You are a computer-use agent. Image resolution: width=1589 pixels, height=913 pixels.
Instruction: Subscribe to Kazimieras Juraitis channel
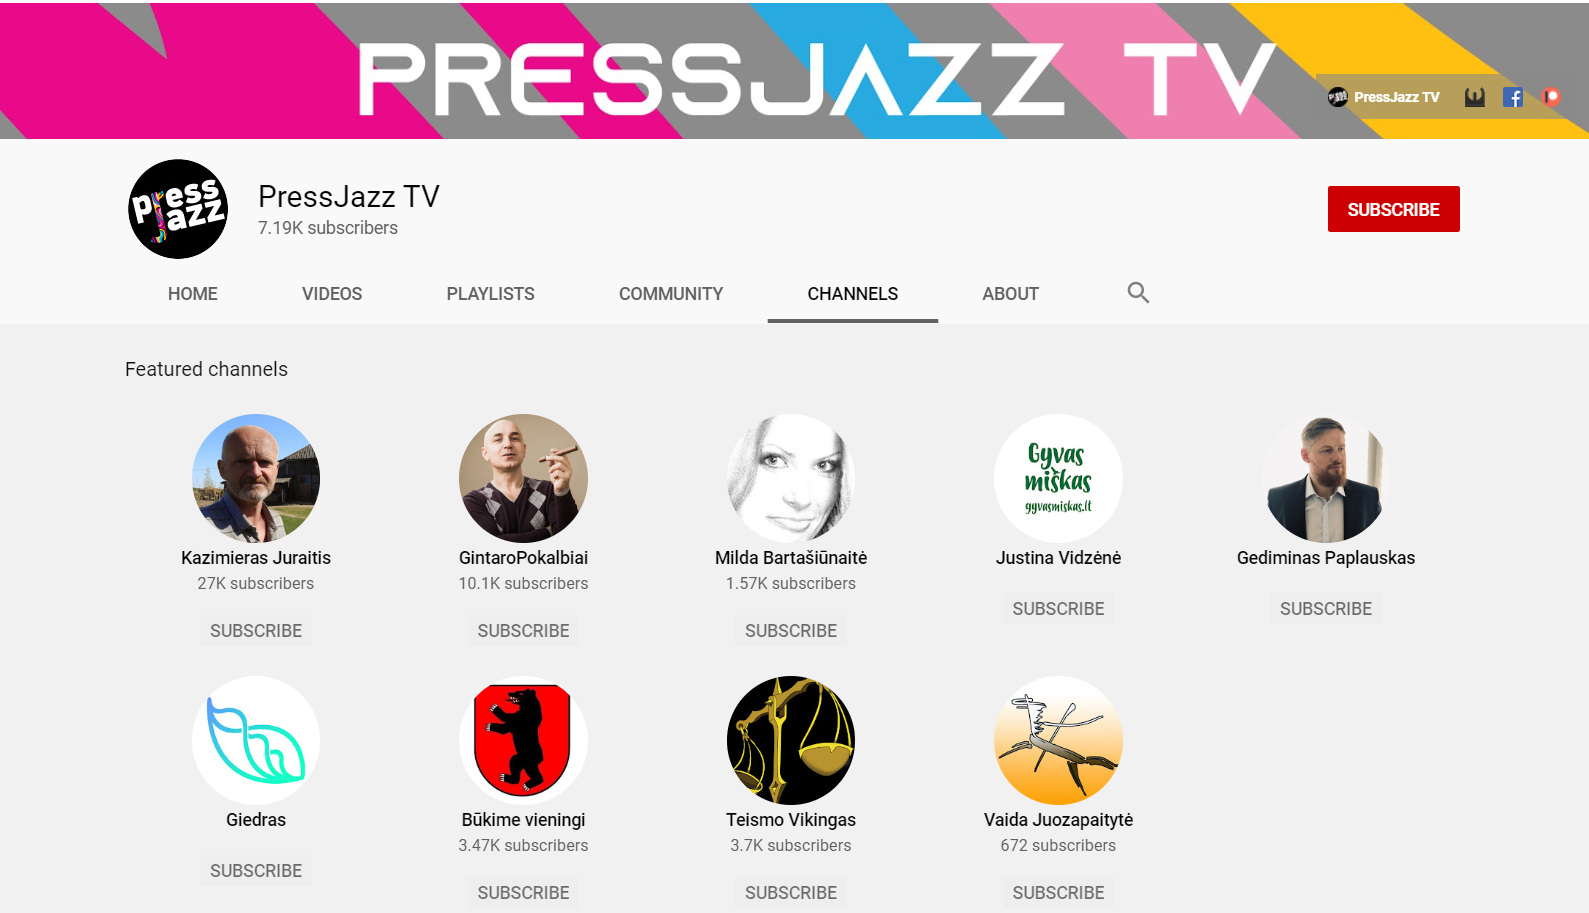click(256, 631)
